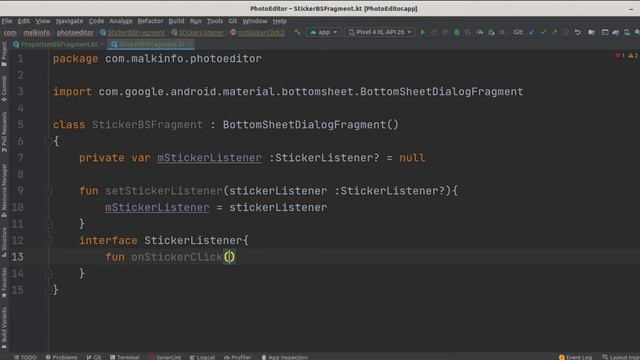Click the onStickerClick breadcrumb in navigation bar
The width and height of the screenshot is (640, 360).
(258, 32)
